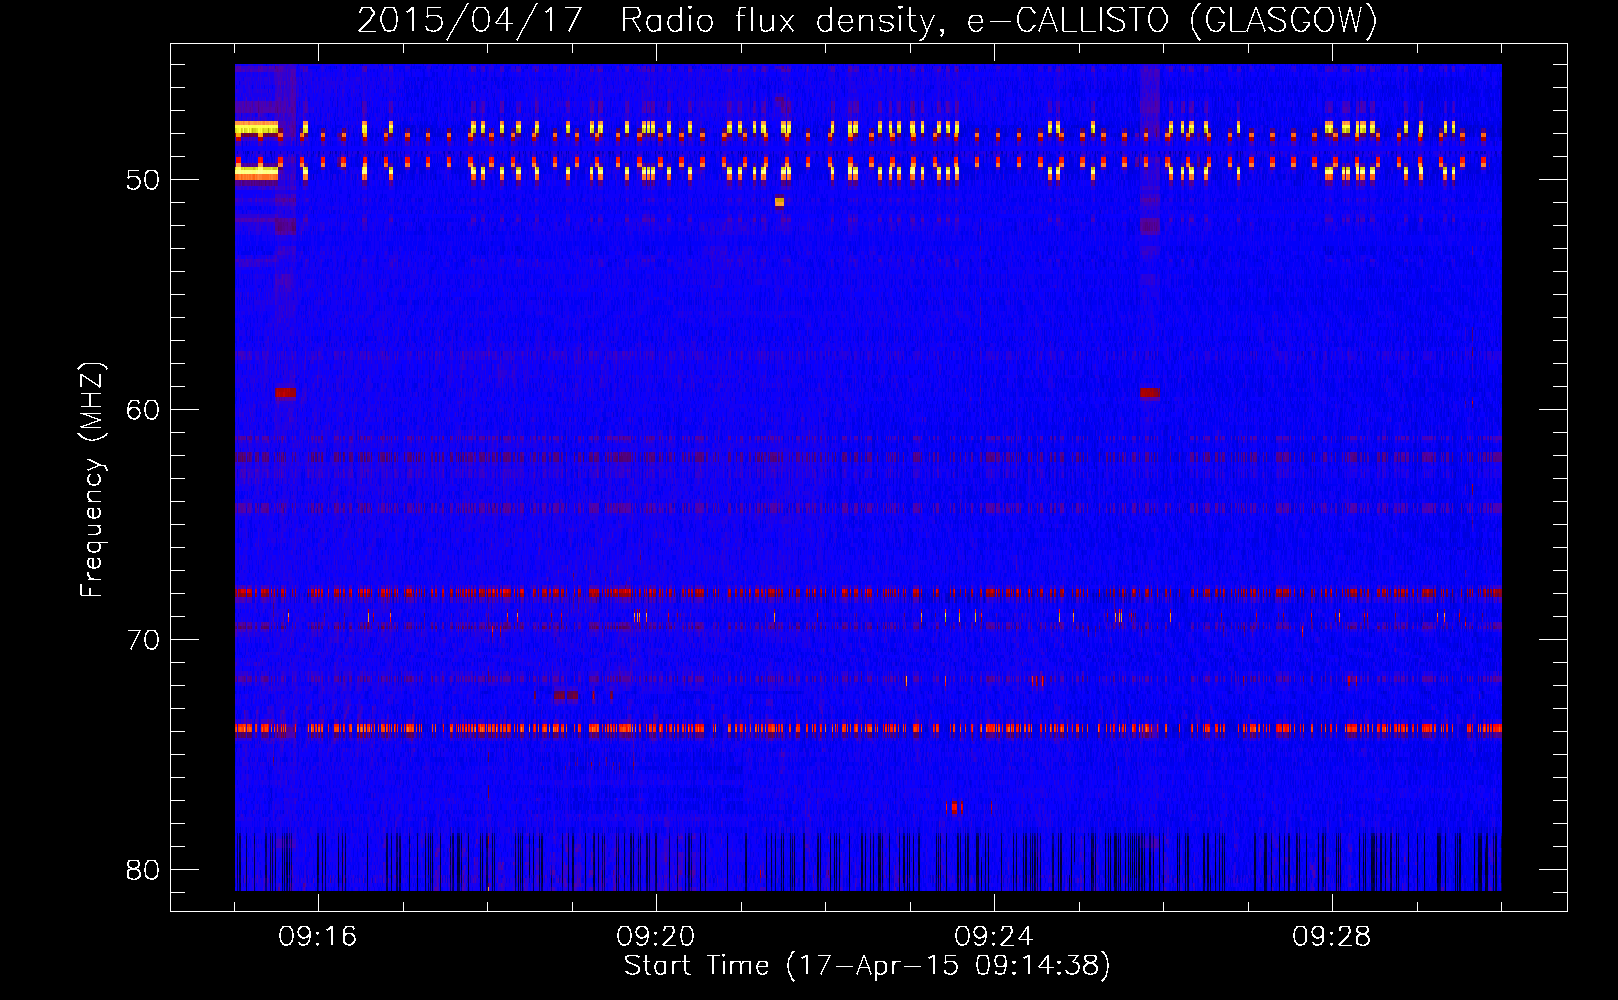
Task: Click the isolated orange spot below 50 MHz
Action: (779, 202)
